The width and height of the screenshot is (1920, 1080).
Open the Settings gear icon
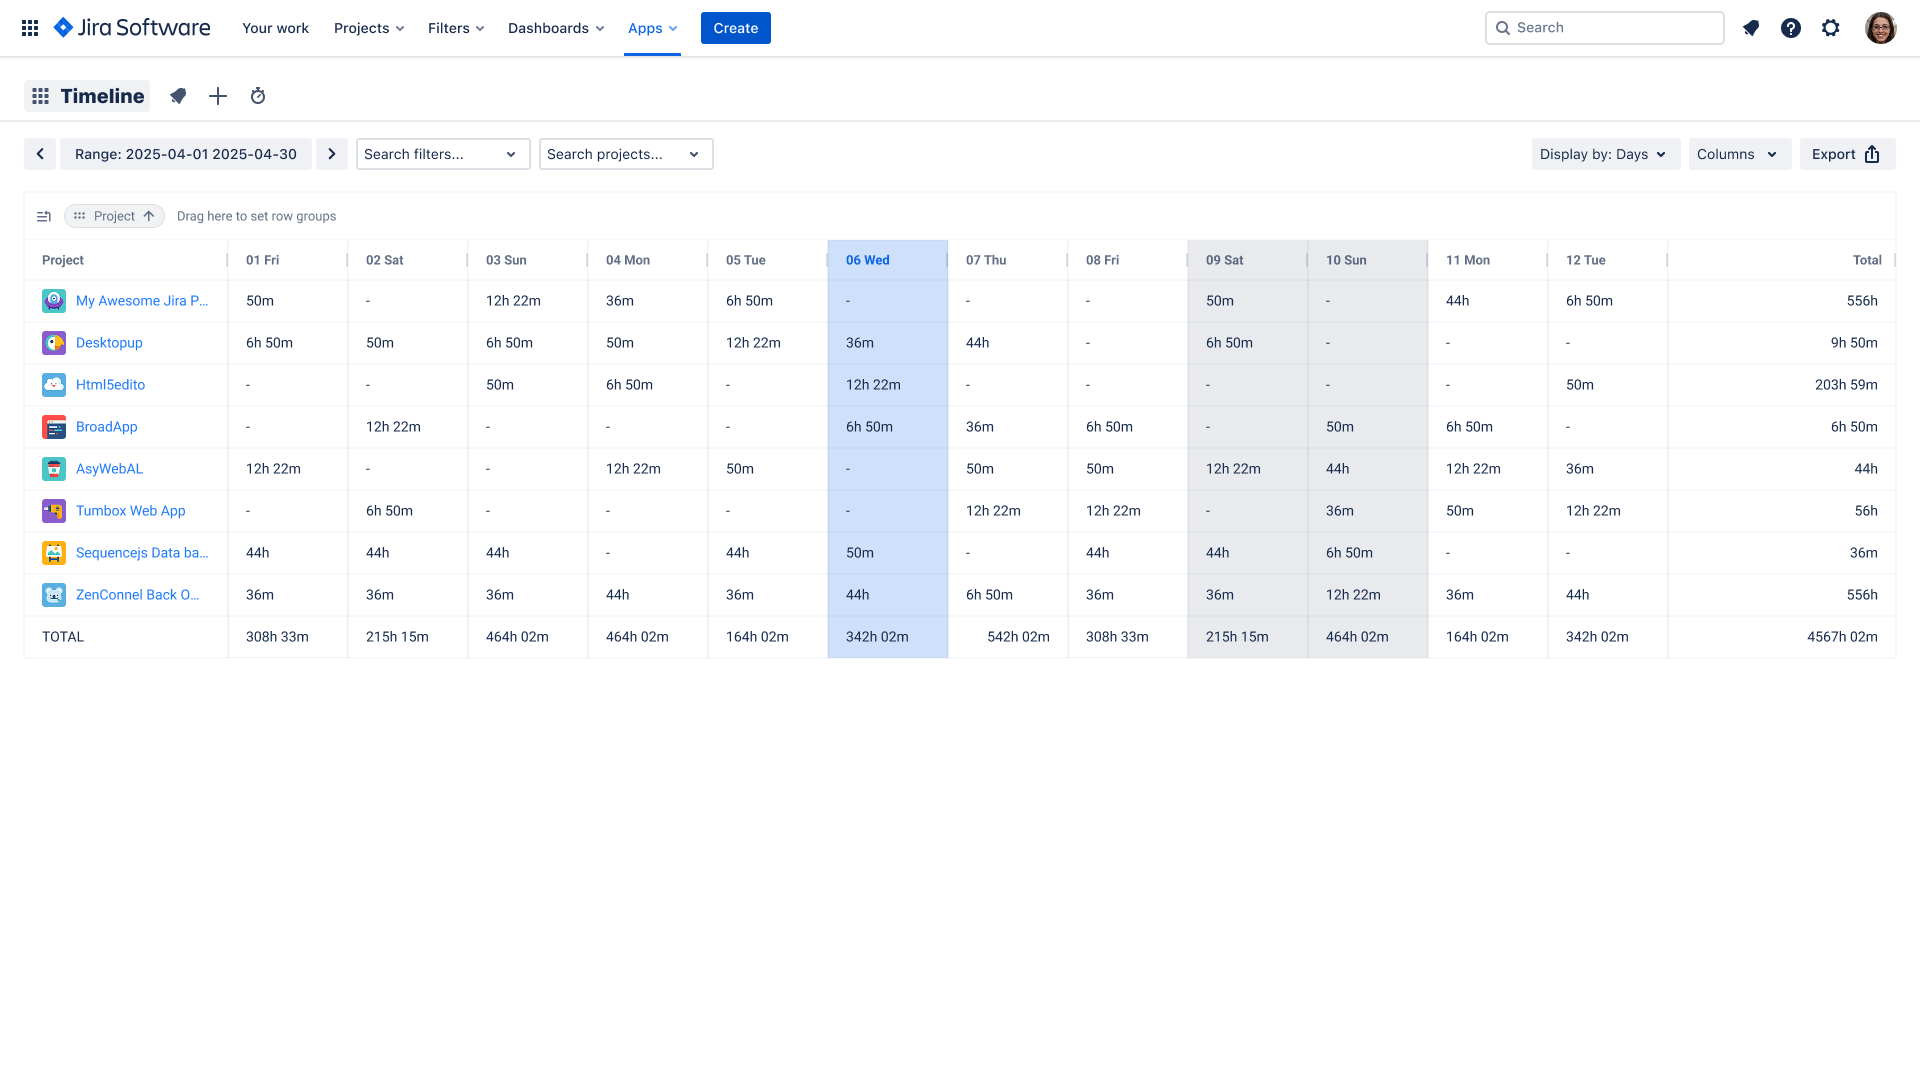[1831, 28]
